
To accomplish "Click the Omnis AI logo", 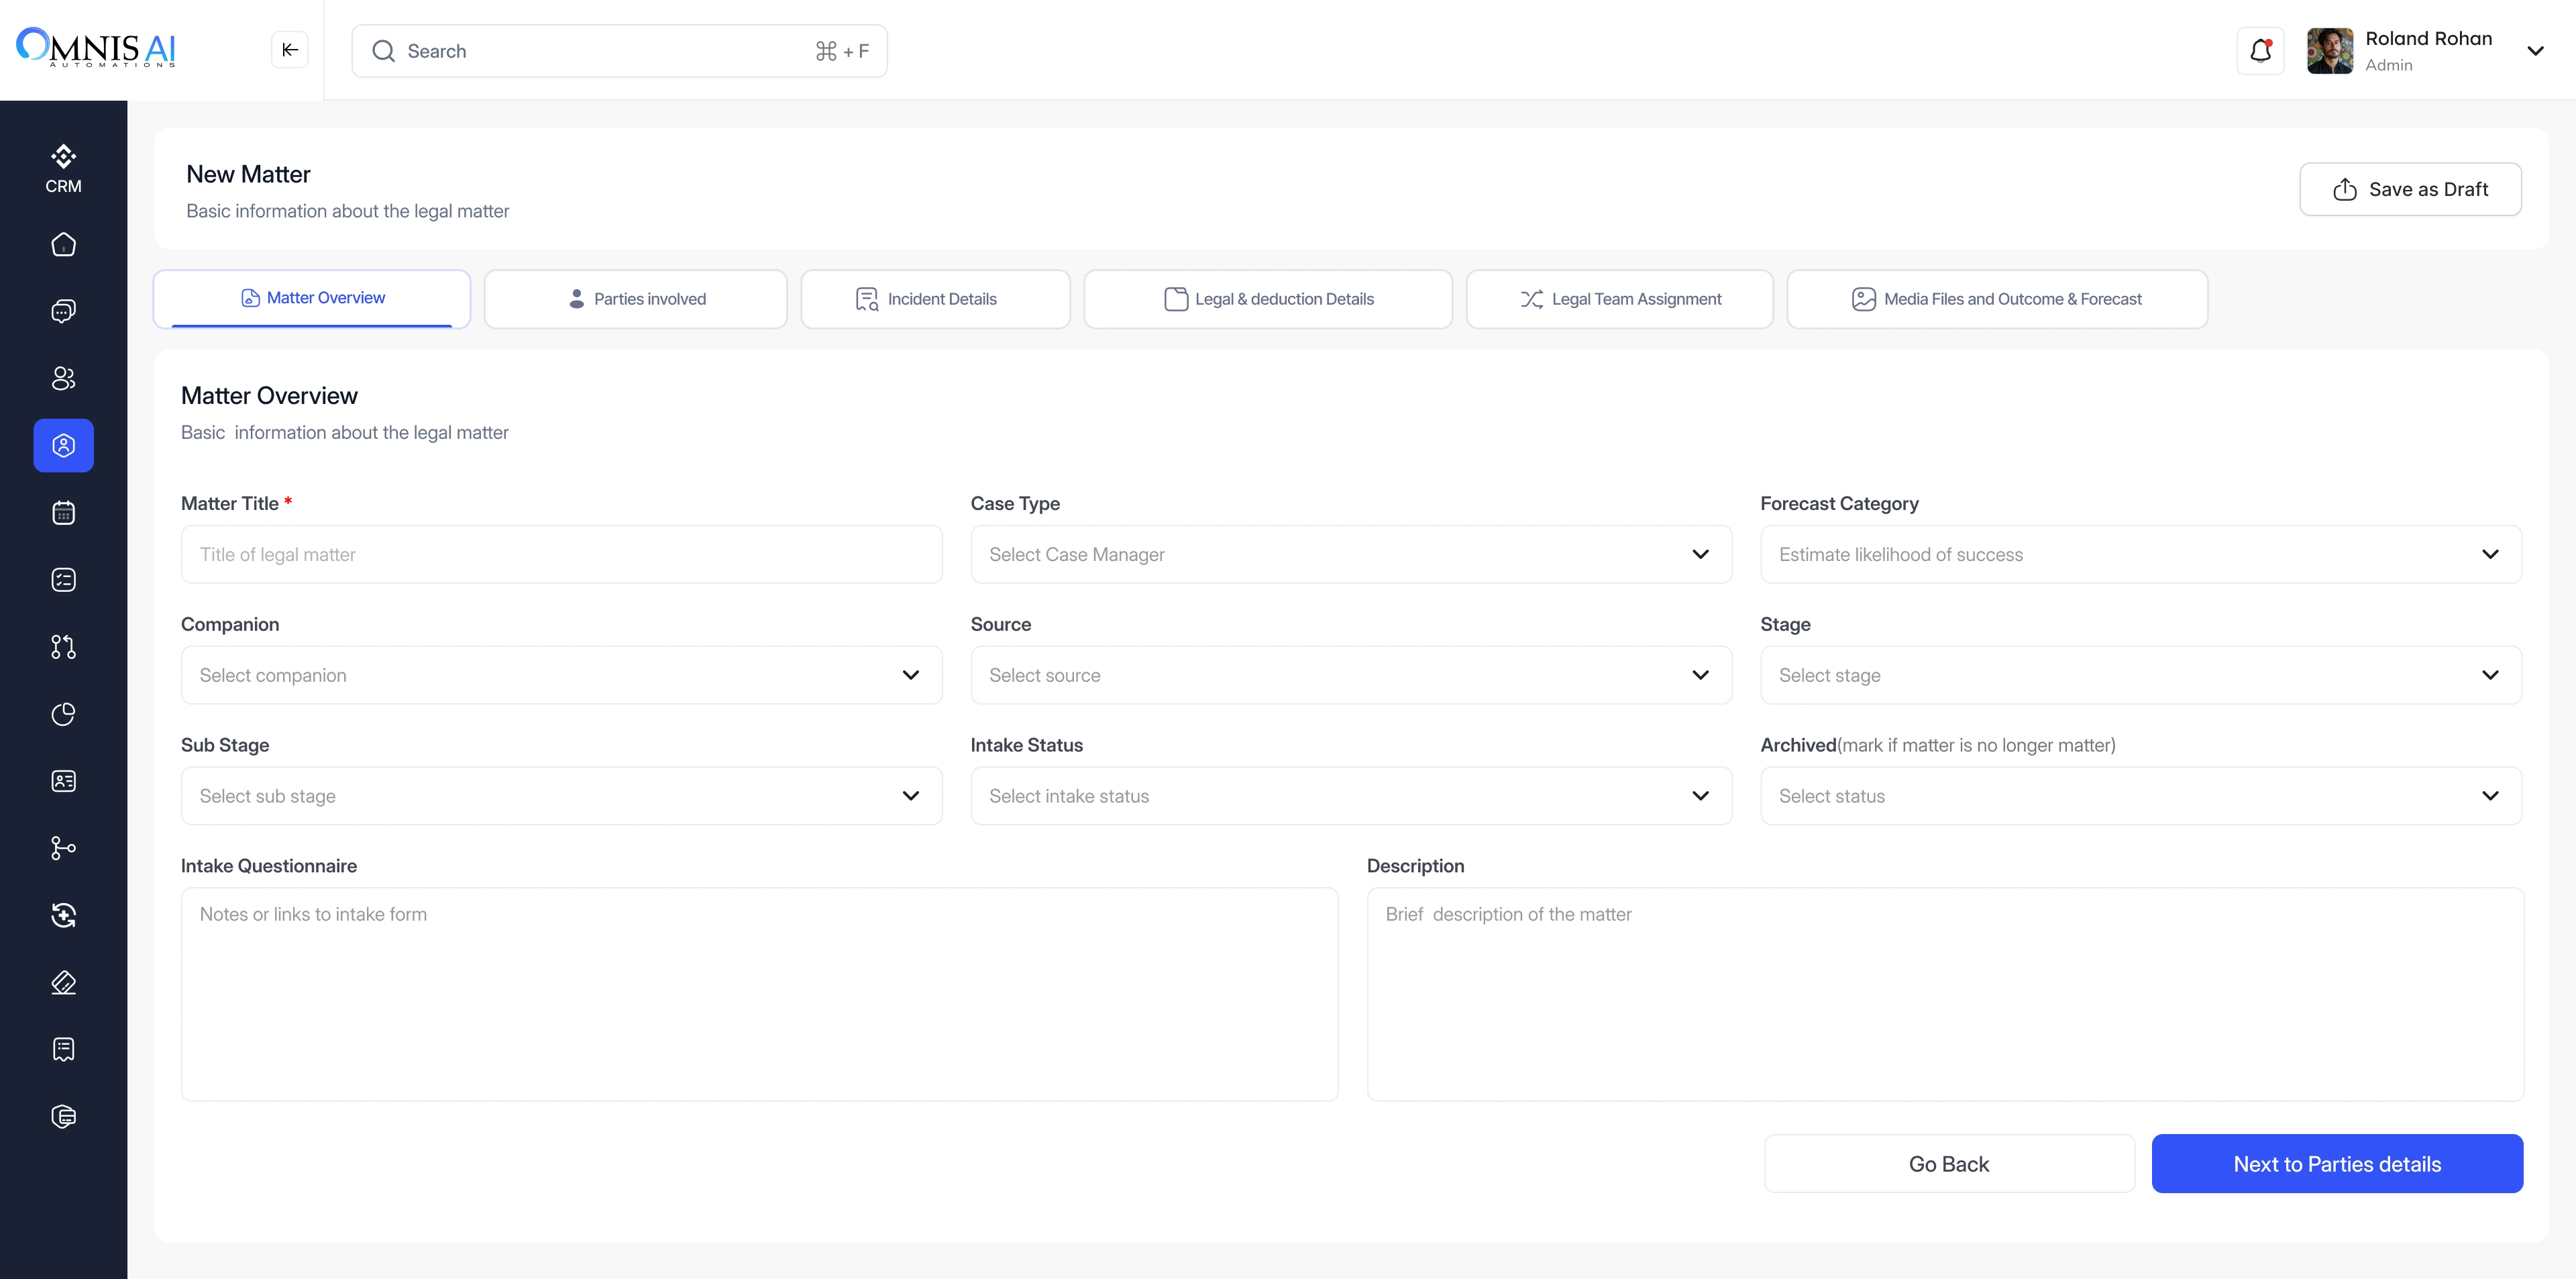I will pos(96,47).
